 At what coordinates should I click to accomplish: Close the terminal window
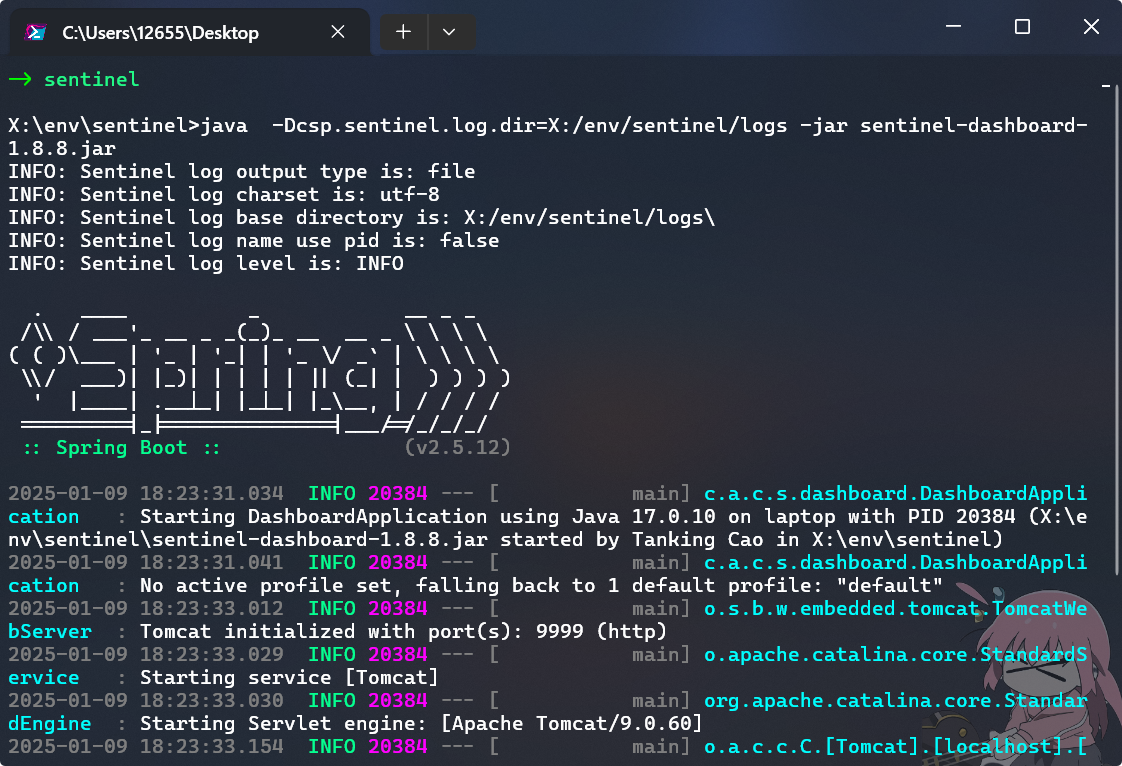(1091, 26)
